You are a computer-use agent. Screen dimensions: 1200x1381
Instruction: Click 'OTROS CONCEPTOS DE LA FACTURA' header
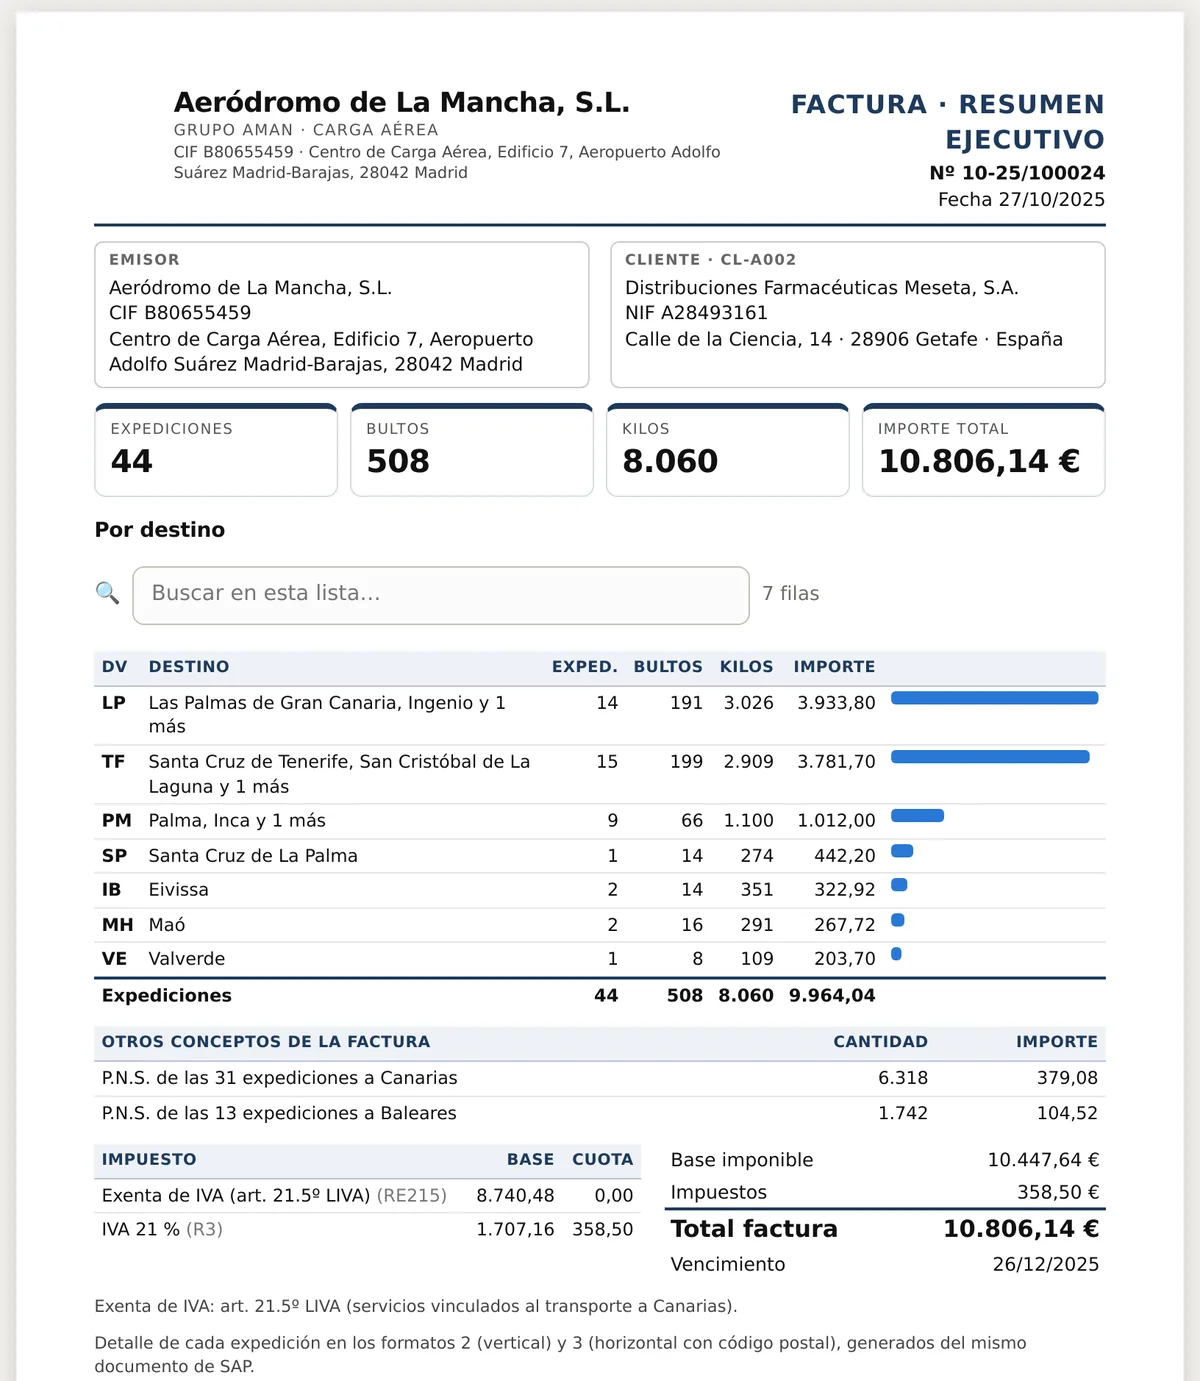click(266, 1042)
